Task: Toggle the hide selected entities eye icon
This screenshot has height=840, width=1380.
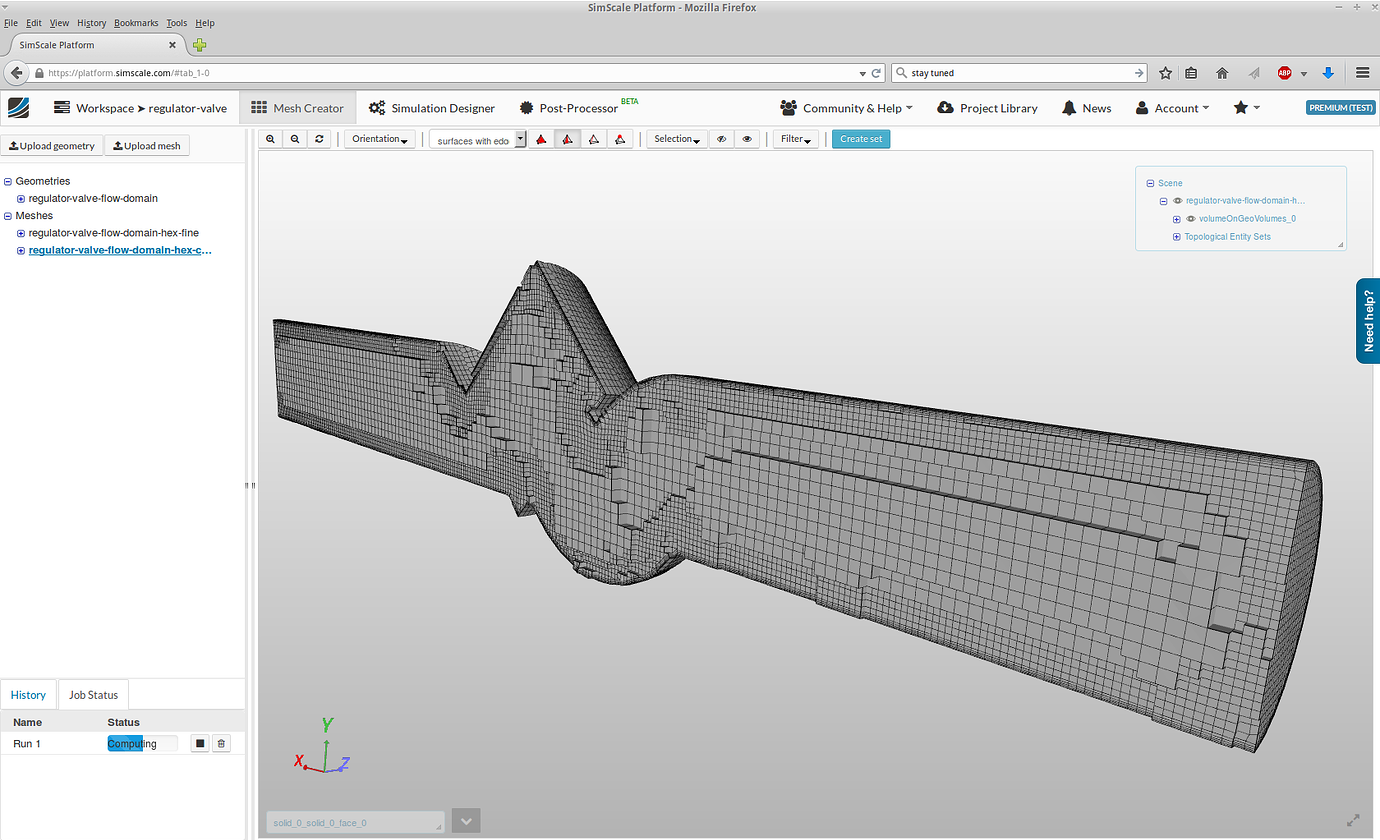Action: pyautogui.click(x=721, y=139)
